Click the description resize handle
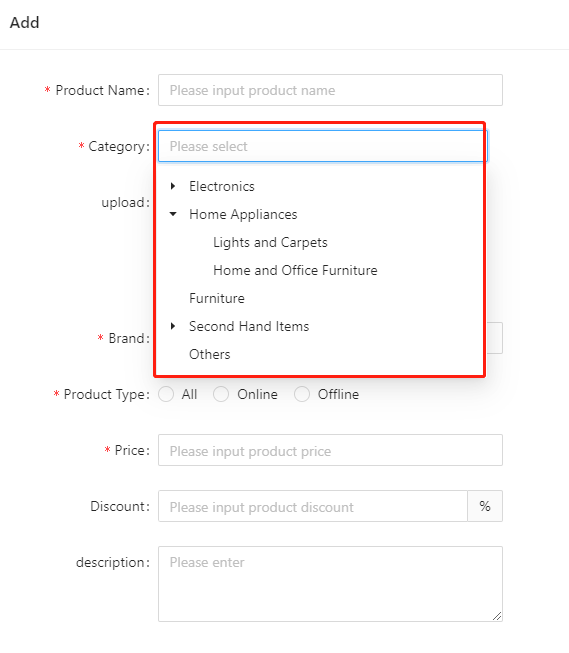Image resolution: width=569 pixels, height=653 pixels. tap(497, 616)
